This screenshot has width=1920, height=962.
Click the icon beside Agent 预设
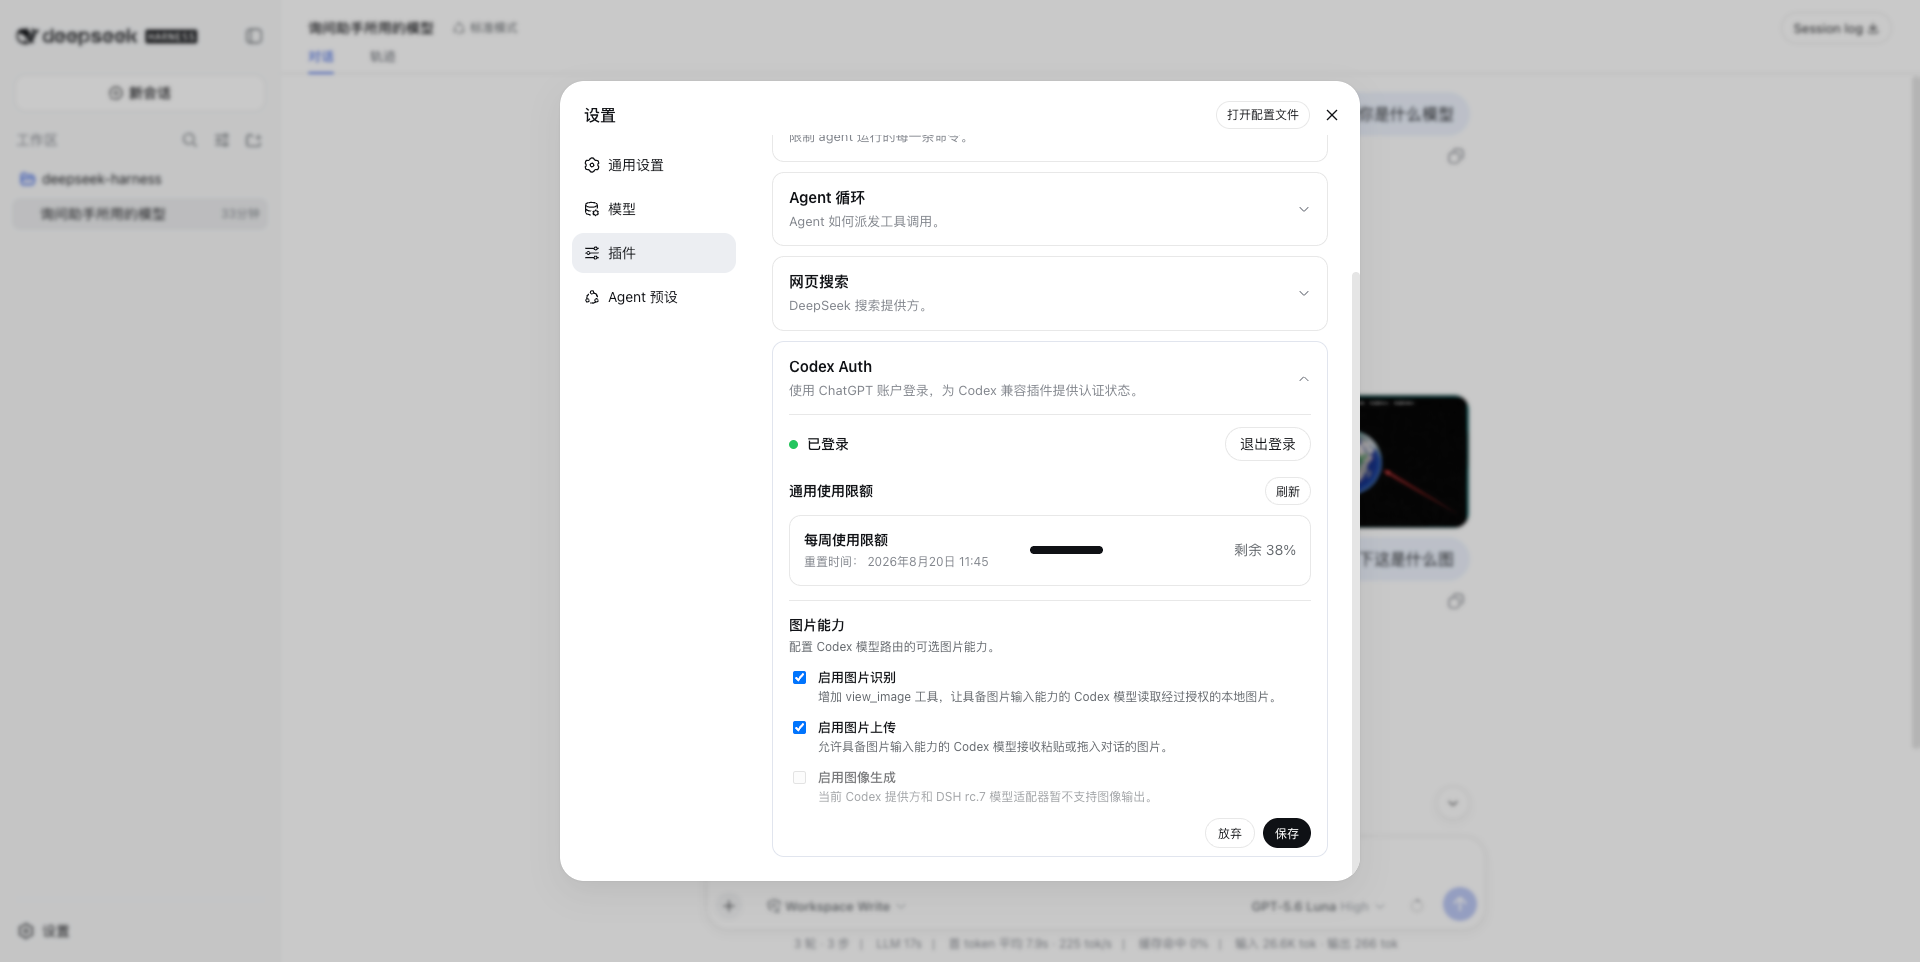coord(592,297)
